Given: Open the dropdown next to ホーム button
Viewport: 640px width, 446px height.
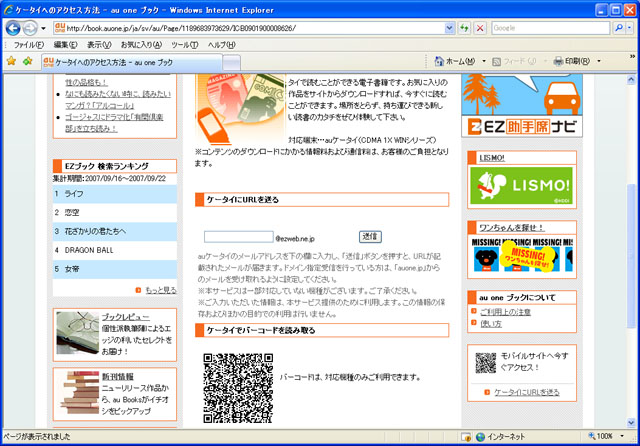Looking at the screenshot, I should coord(484,61).
